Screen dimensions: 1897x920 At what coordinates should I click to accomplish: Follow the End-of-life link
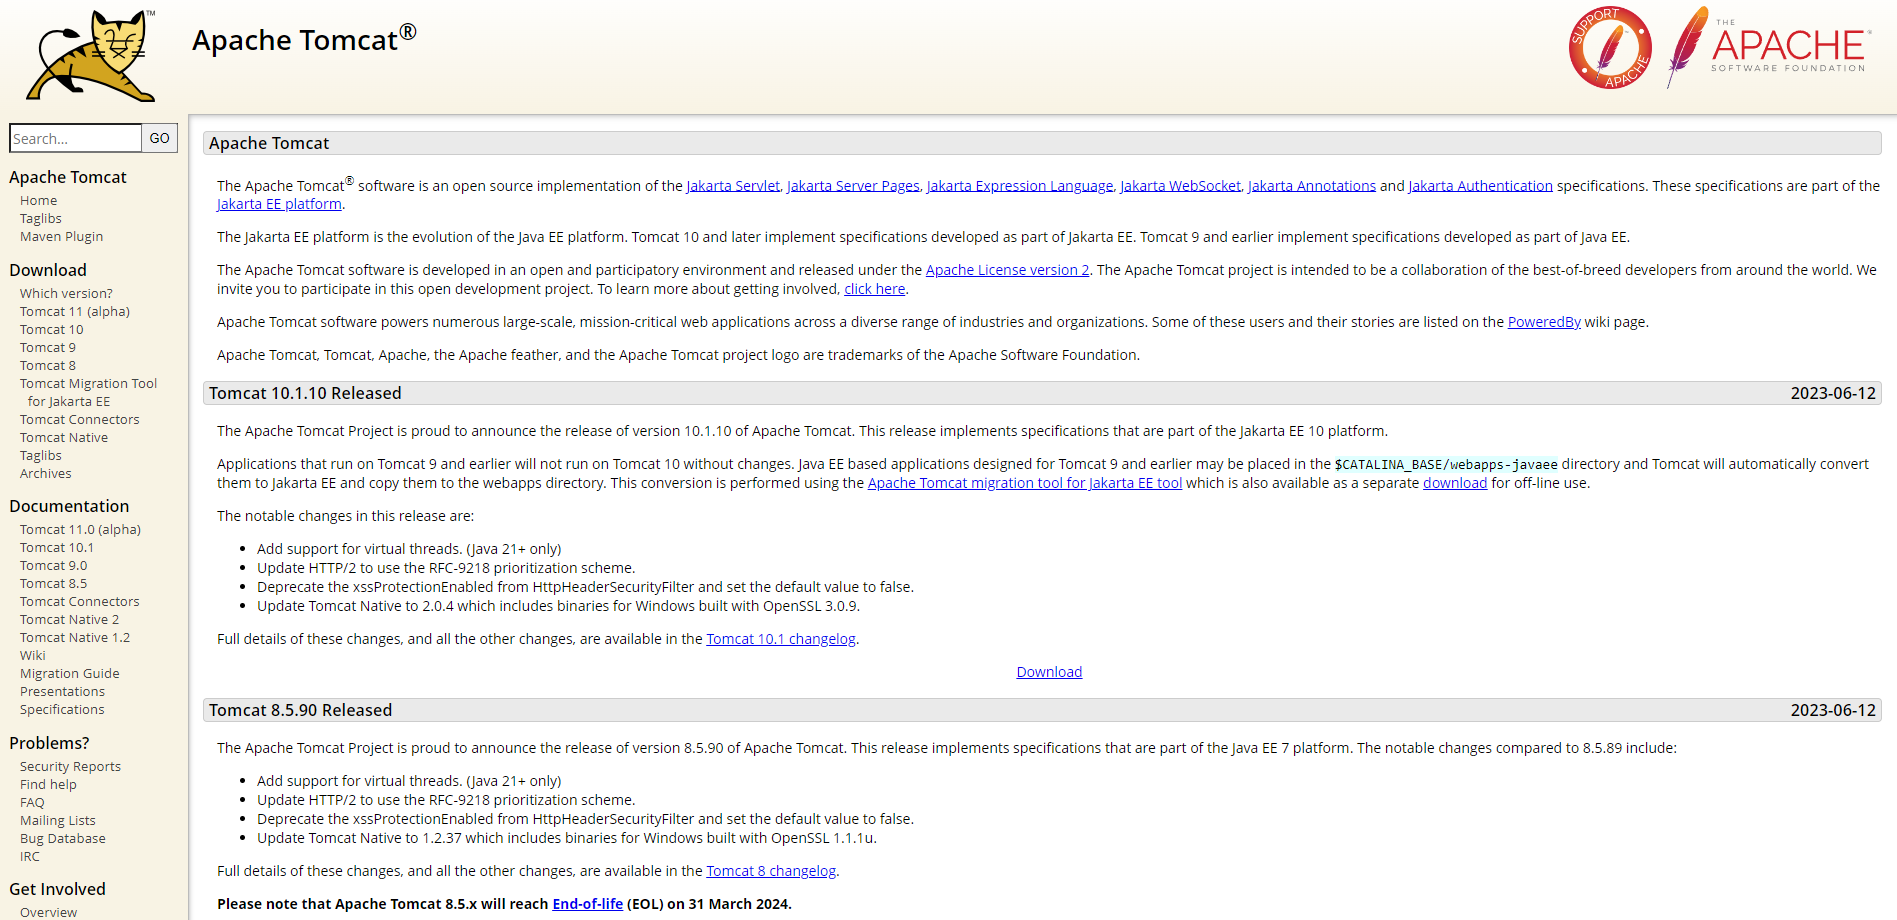pos(587,904)
